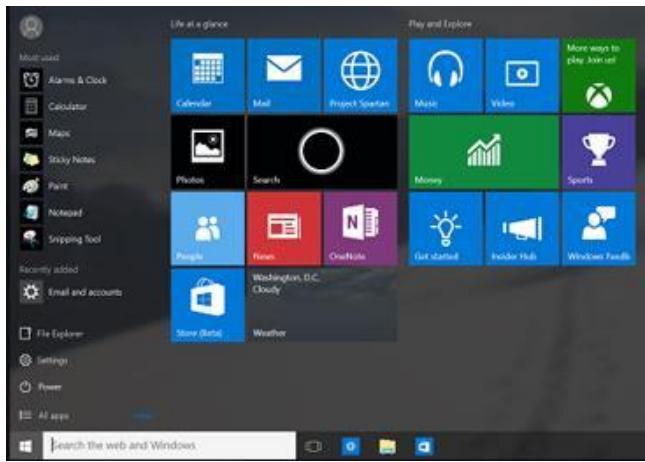Click the Life at a glance group header
Screen dimensions: 645x462
(199, 24)
